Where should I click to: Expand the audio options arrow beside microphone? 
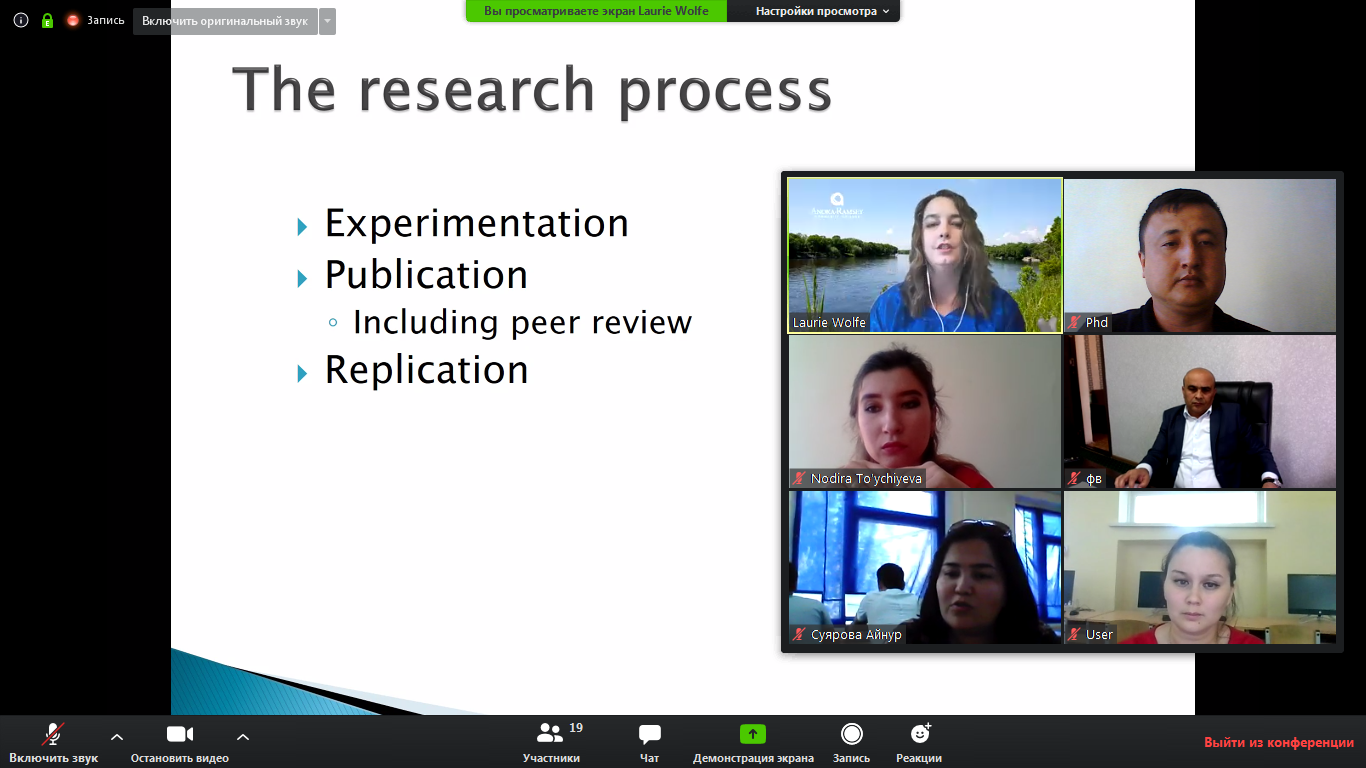[117, 737]
